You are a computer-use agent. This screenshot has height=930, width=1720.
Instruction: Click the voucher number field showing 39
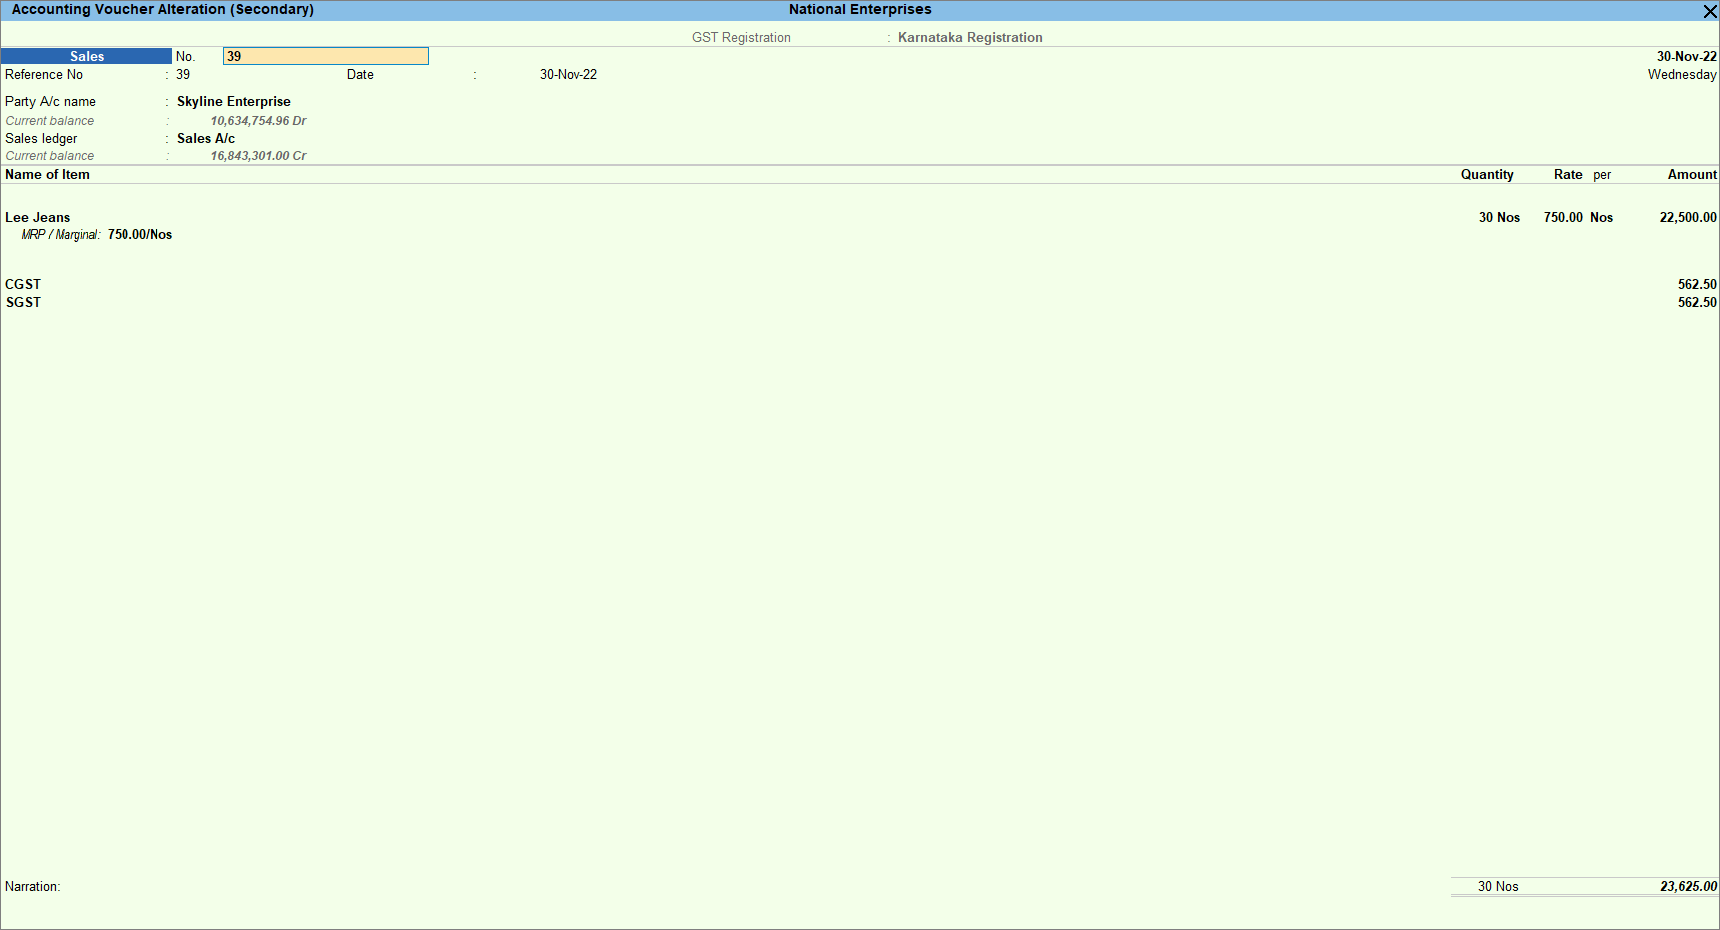coord(326,56)
